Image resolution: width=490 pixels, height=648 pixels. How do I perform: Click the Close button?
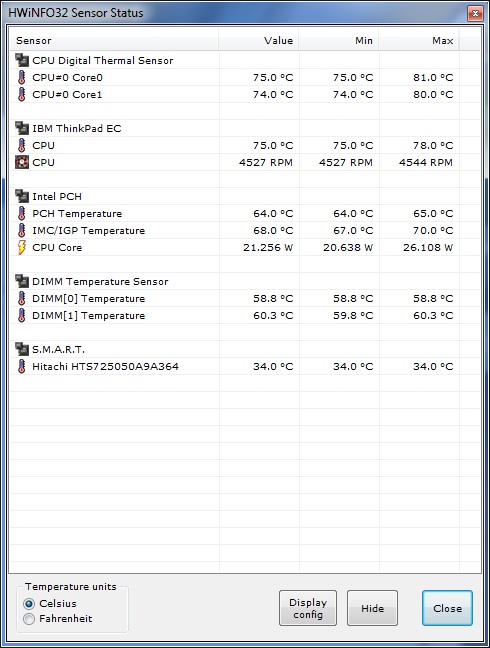(x=447, y=608)
